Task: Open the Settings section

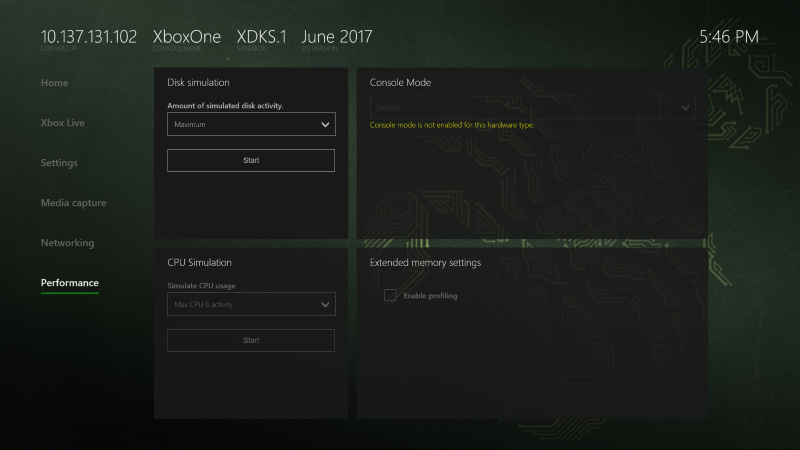Action: (59, 163)
